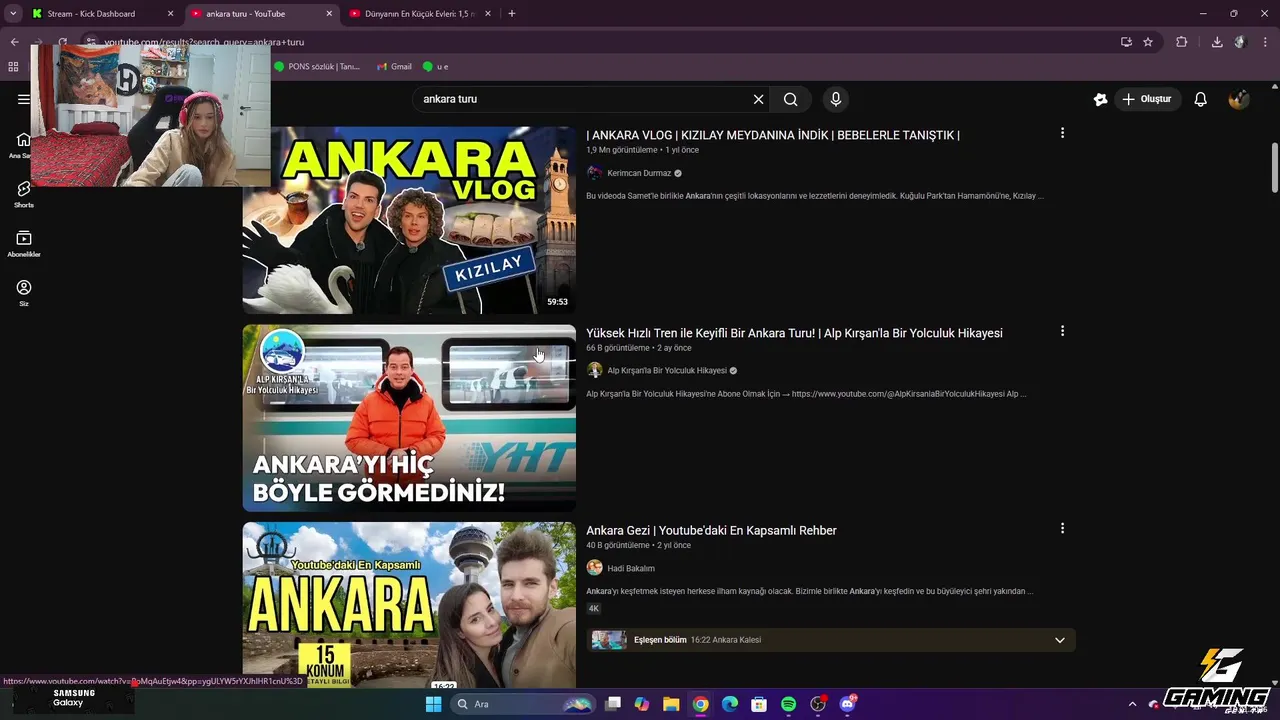This screenshot has height=720, width=1280.
Task: Close the Kick Dashboard tab
Action: [x=170, y=14]
